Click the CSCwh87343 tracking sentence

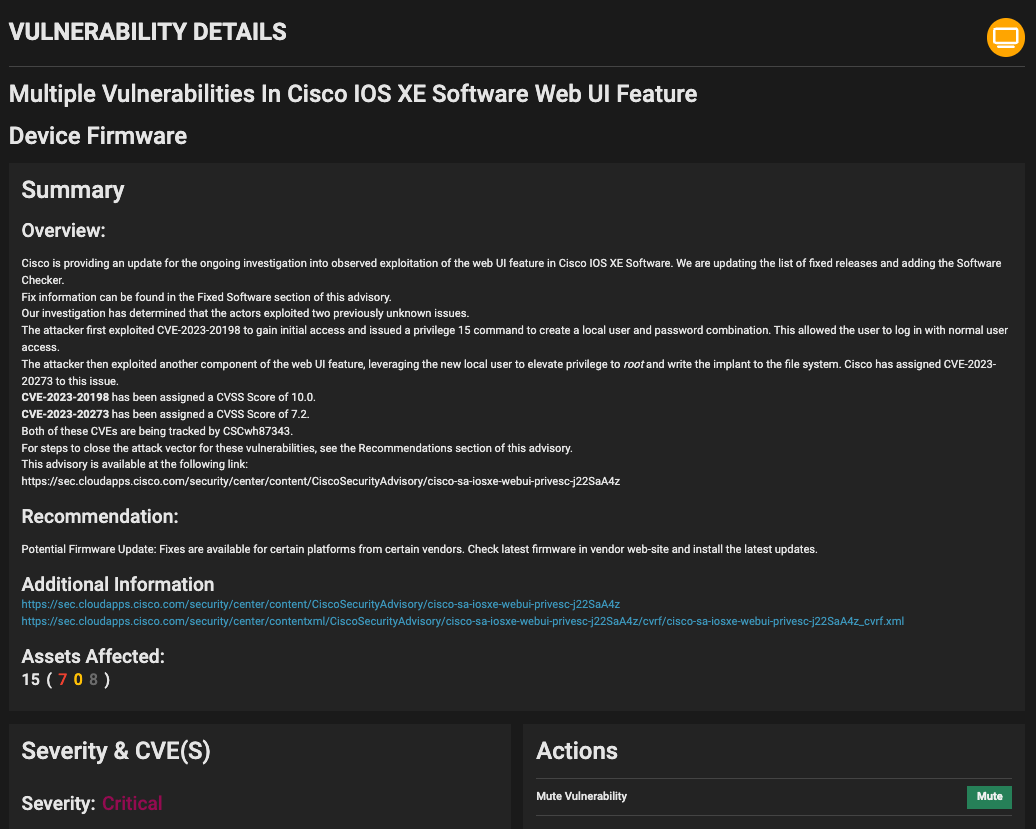pyautogui.click(x=157, y=431)
